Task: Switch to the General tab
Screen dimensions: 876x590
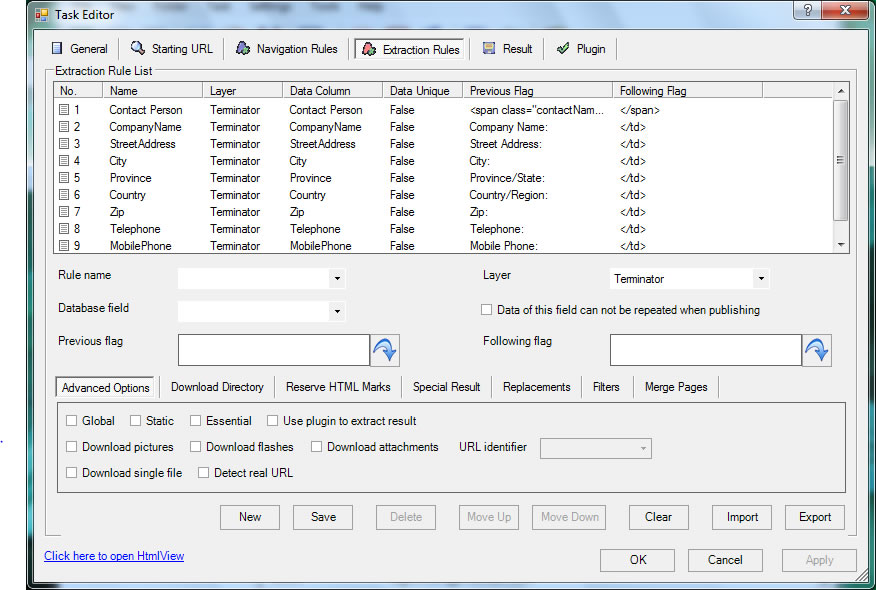Action: pyautogui.click(x=80, y=49)
